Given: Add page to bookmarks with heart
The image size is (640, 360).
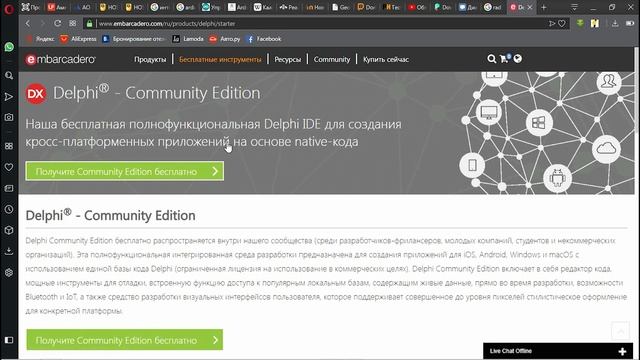Looking at the screenshot, I should 562,24.
